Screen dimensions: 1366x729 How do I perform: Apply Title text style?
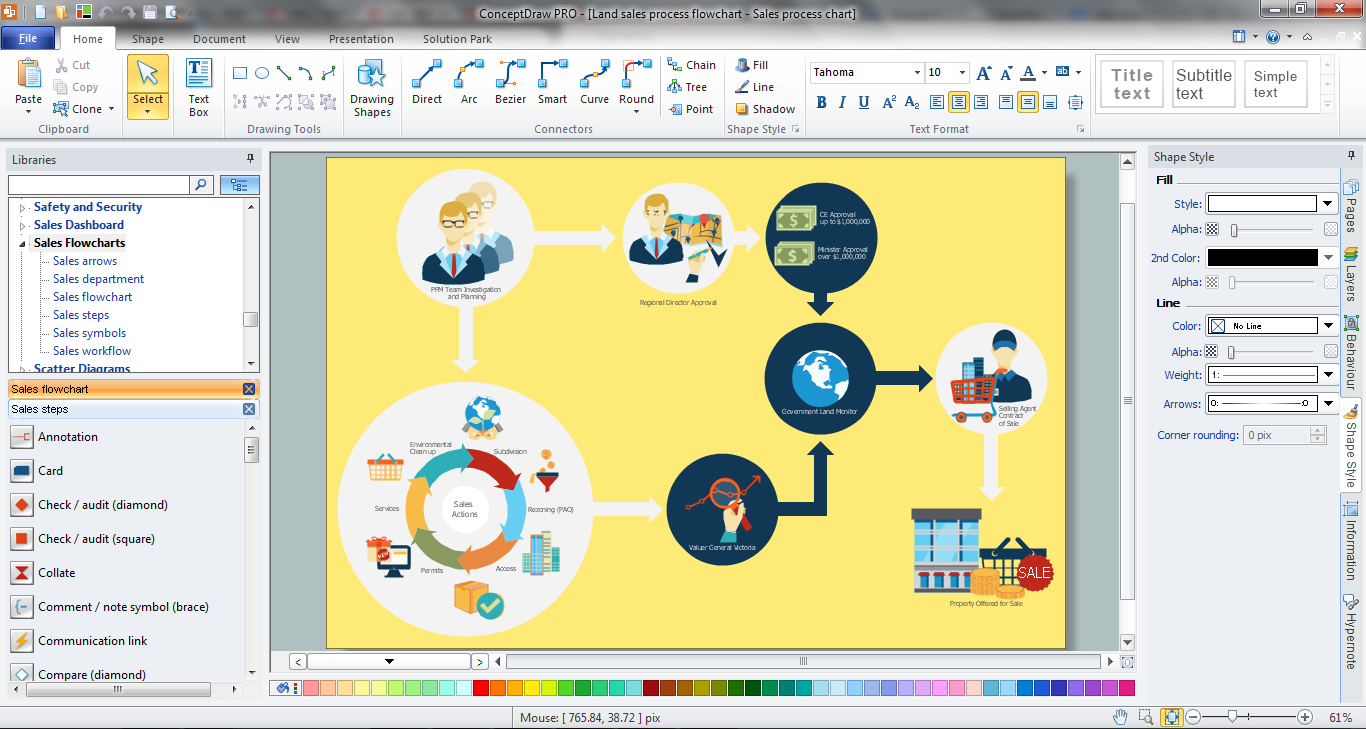(x=1131, y=84)
